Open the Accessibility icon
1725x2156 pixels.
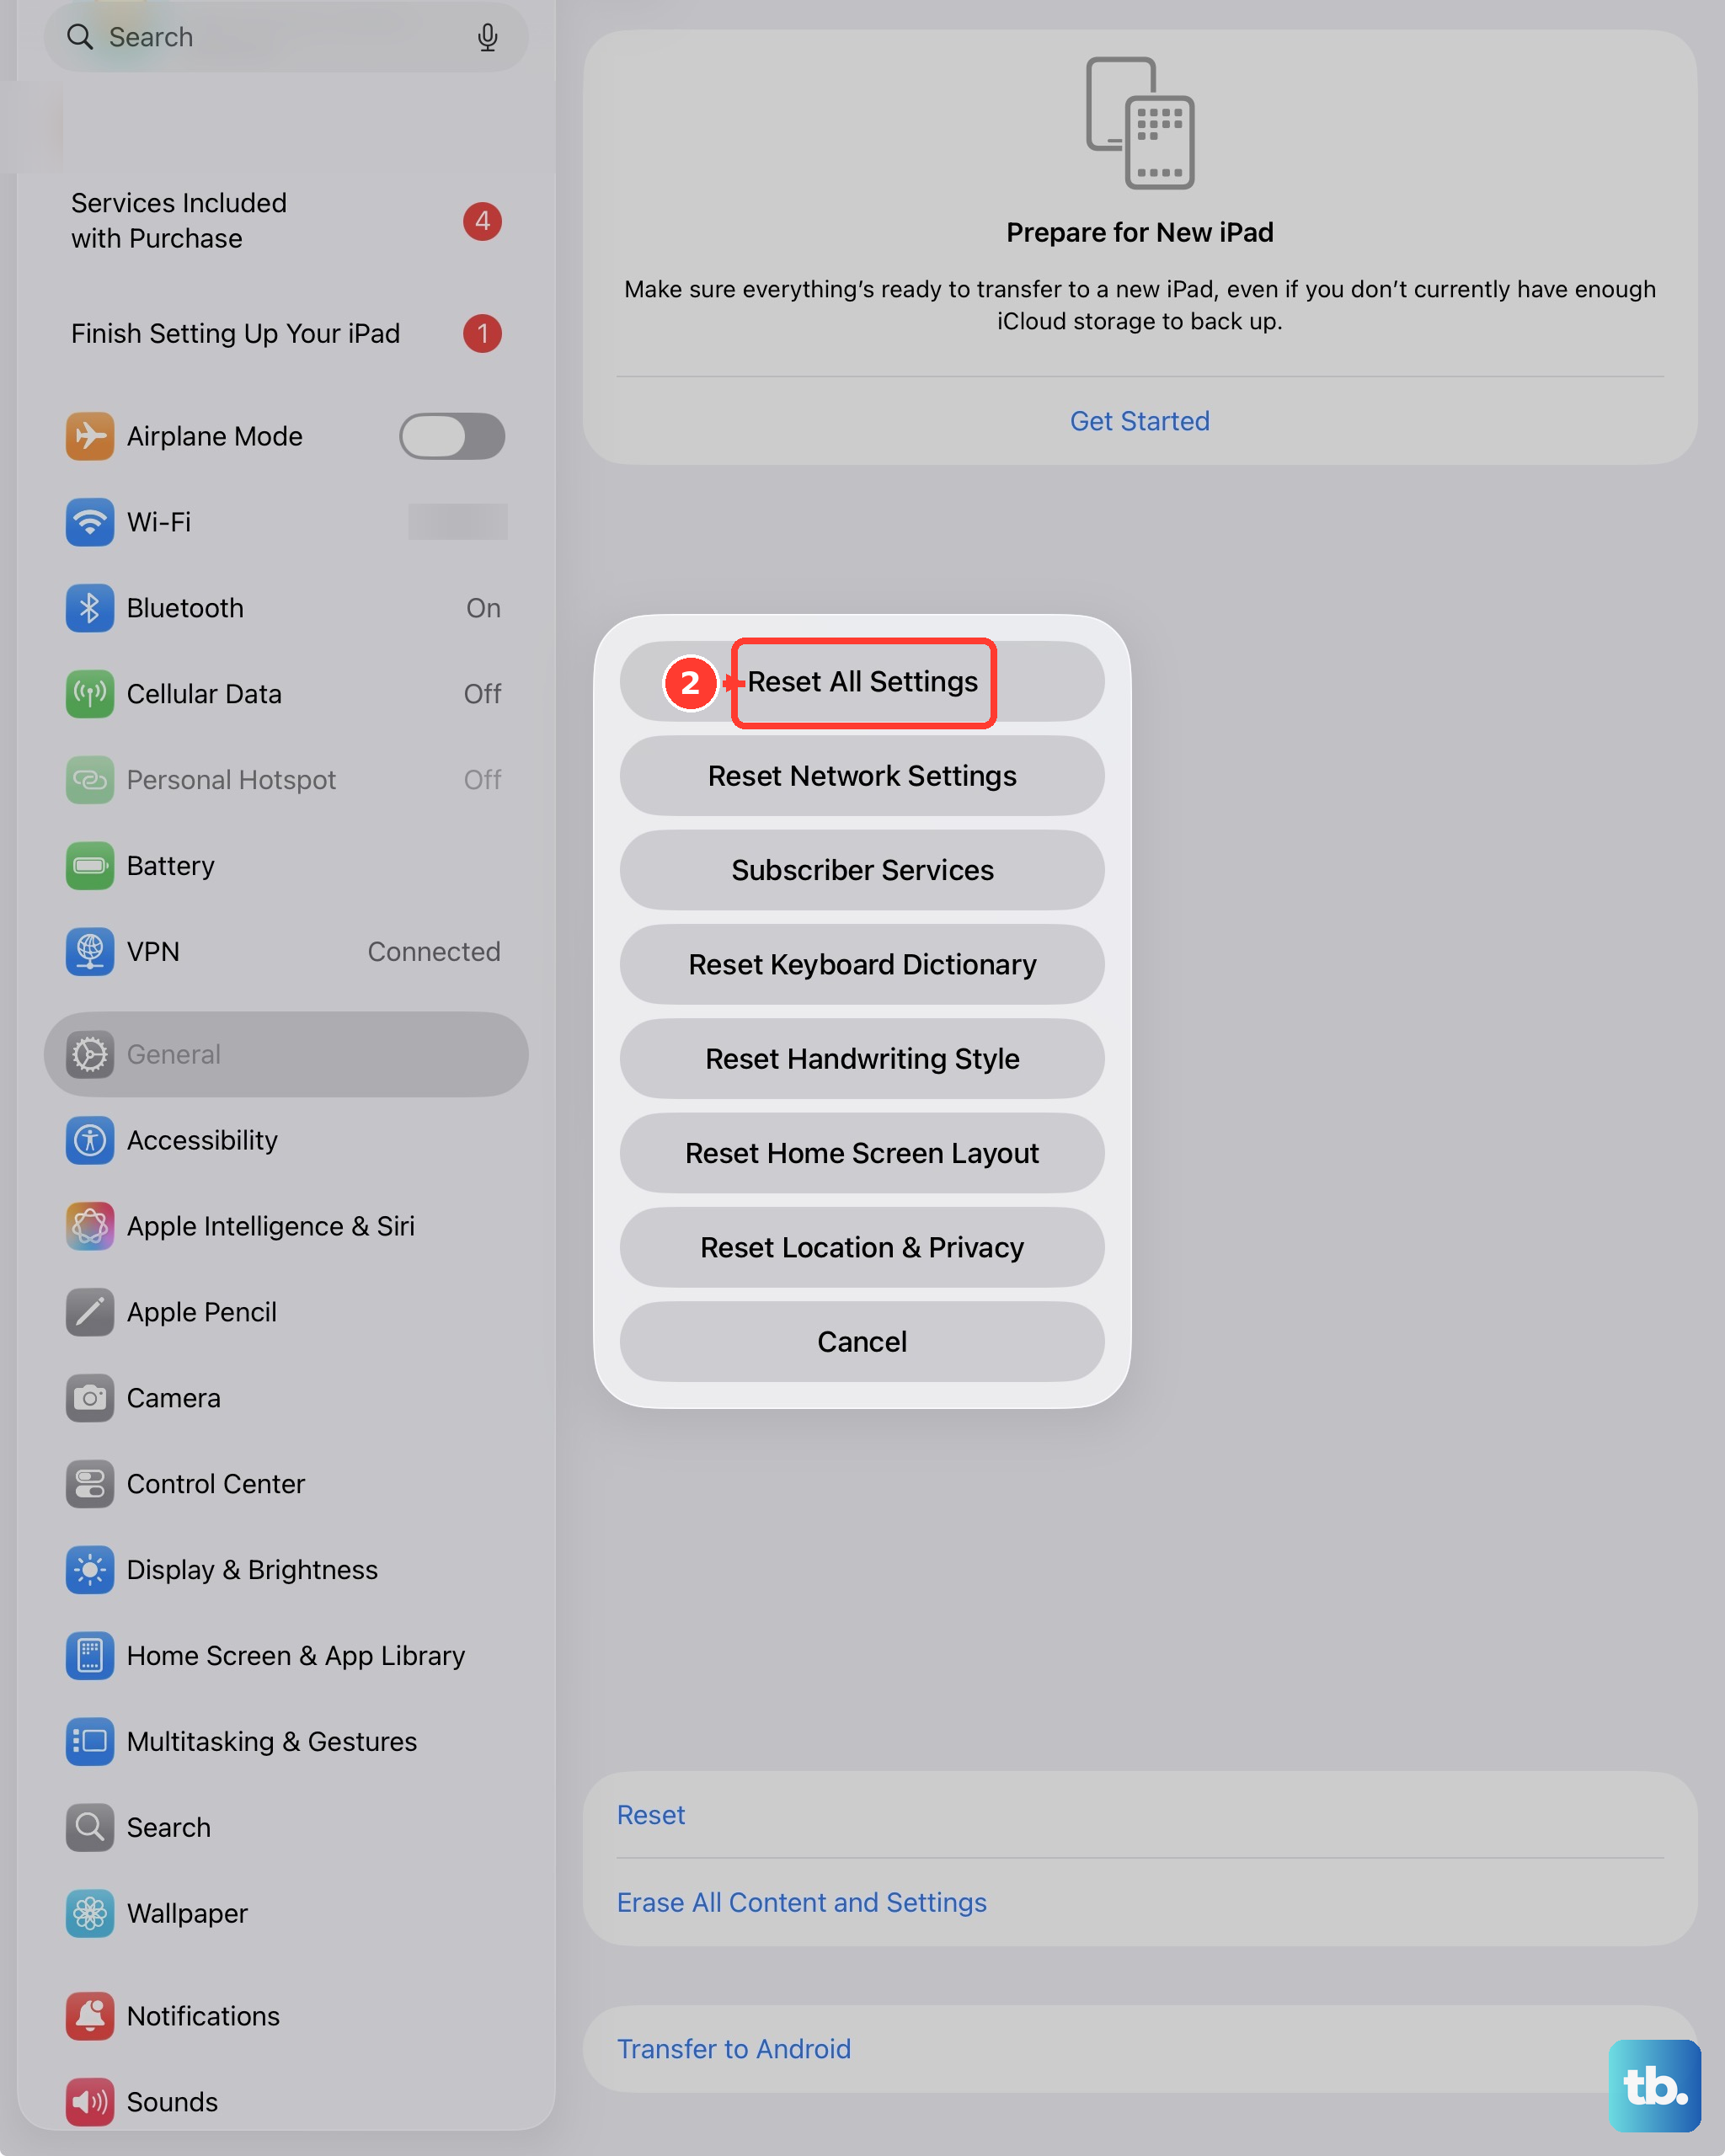coord(90,1140)
